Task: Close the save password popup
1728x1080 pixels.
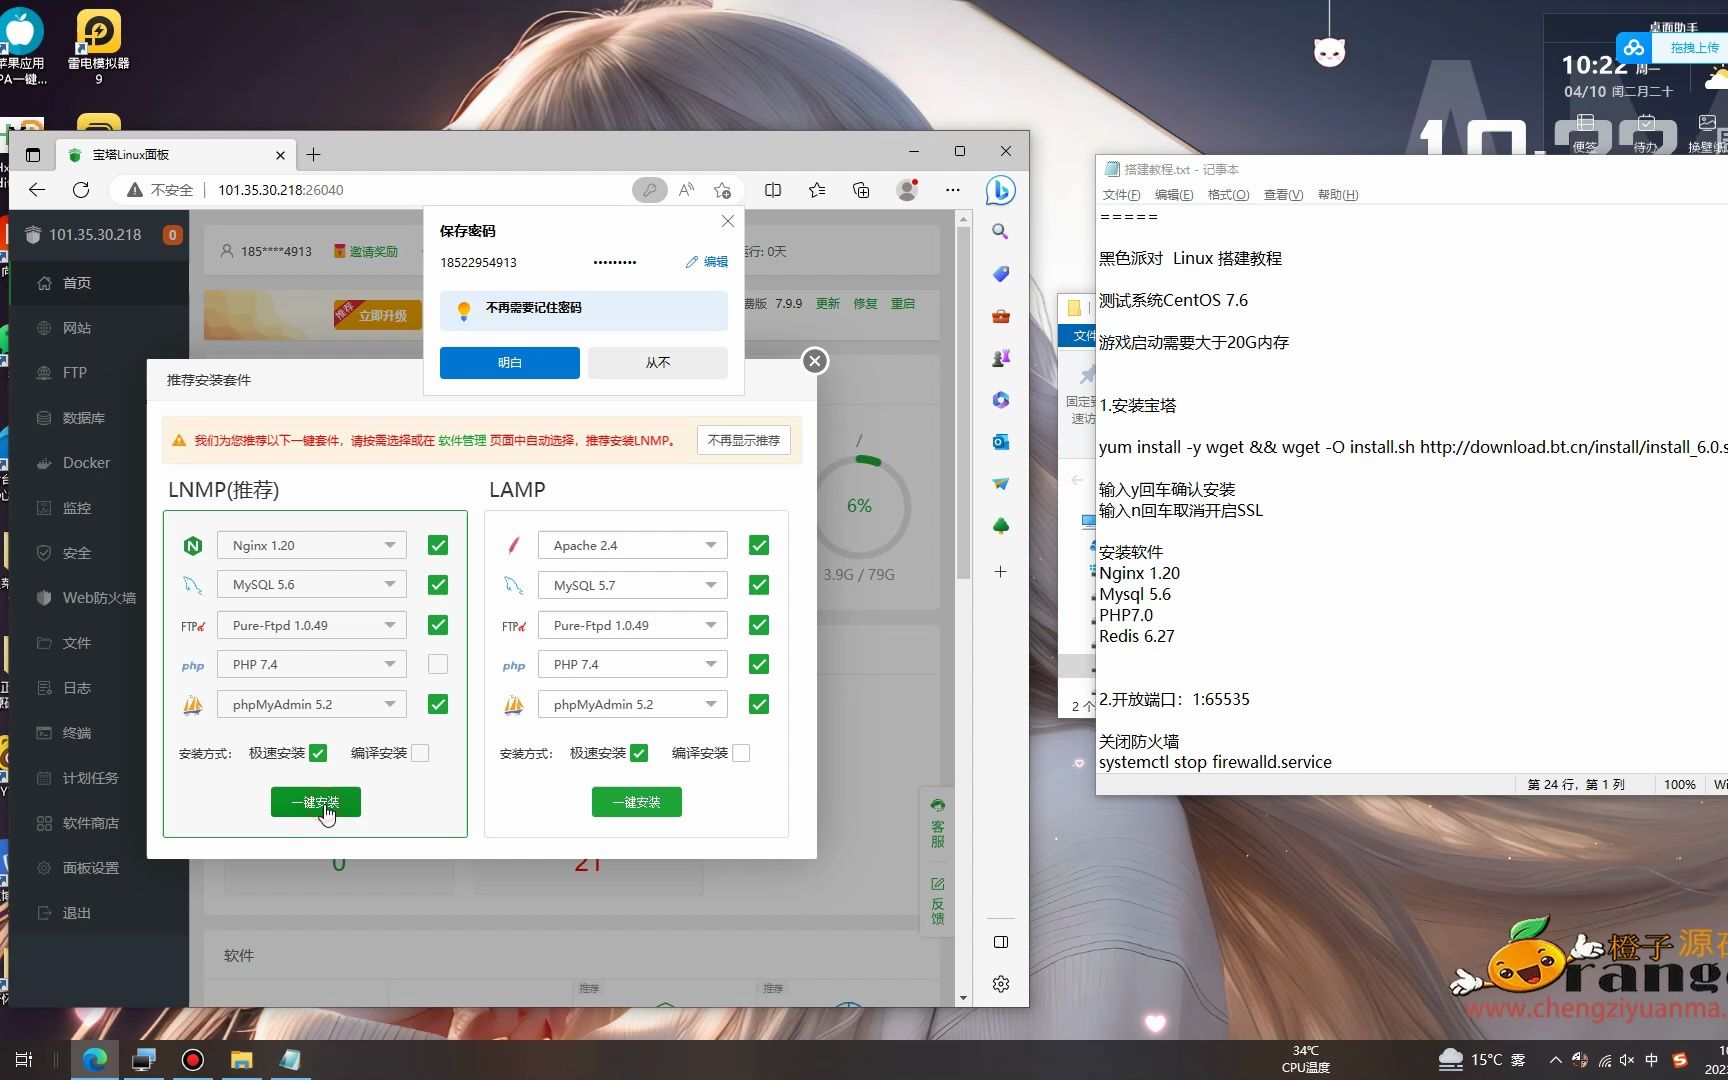Action: pyautogui.click(x=728, y=221)
